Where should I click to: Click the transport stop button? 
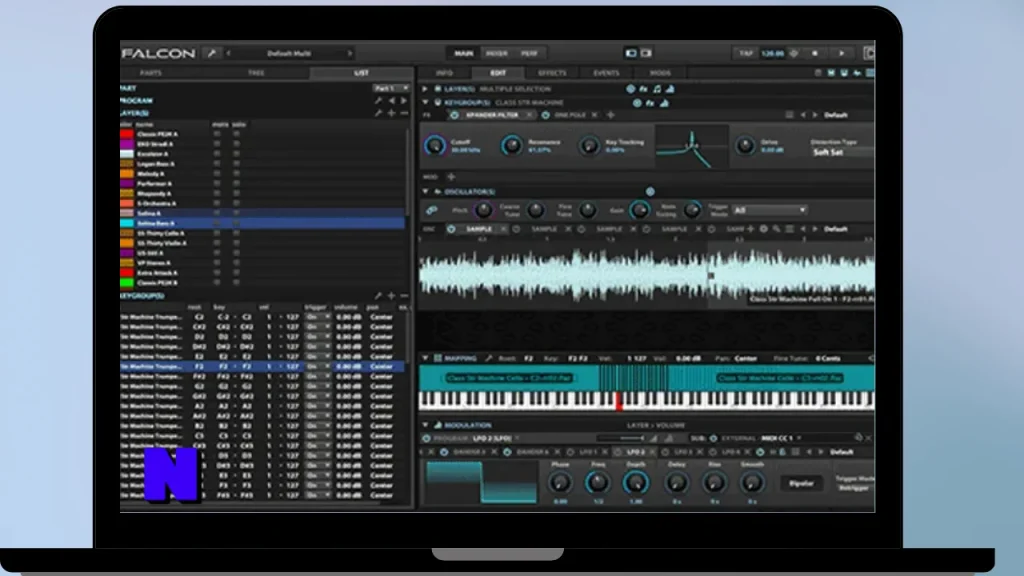[x=815, y=54]
